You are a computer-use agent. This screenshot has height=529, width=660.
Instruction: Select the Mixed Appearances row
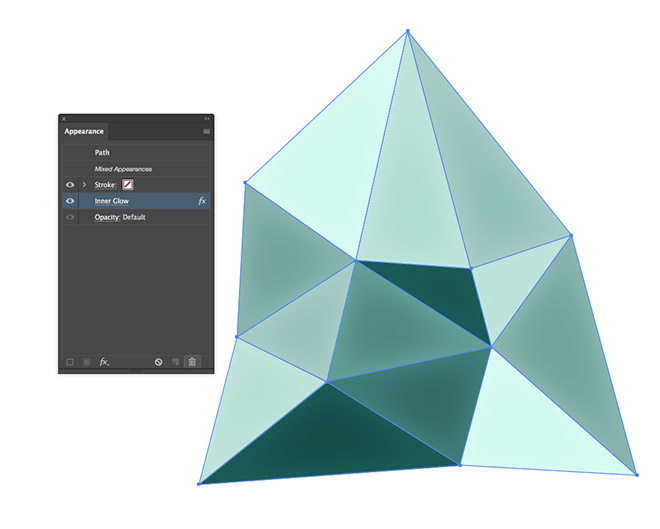[136, 169]
